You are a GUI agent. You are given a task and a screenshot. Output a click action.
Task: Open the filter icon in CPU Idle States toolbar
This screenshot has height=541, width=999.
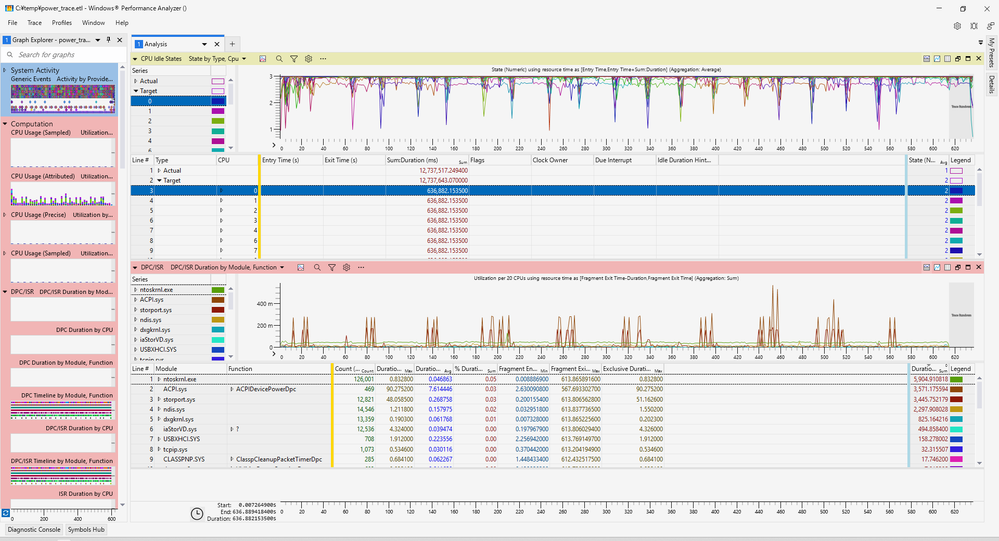tap(294, 59)
